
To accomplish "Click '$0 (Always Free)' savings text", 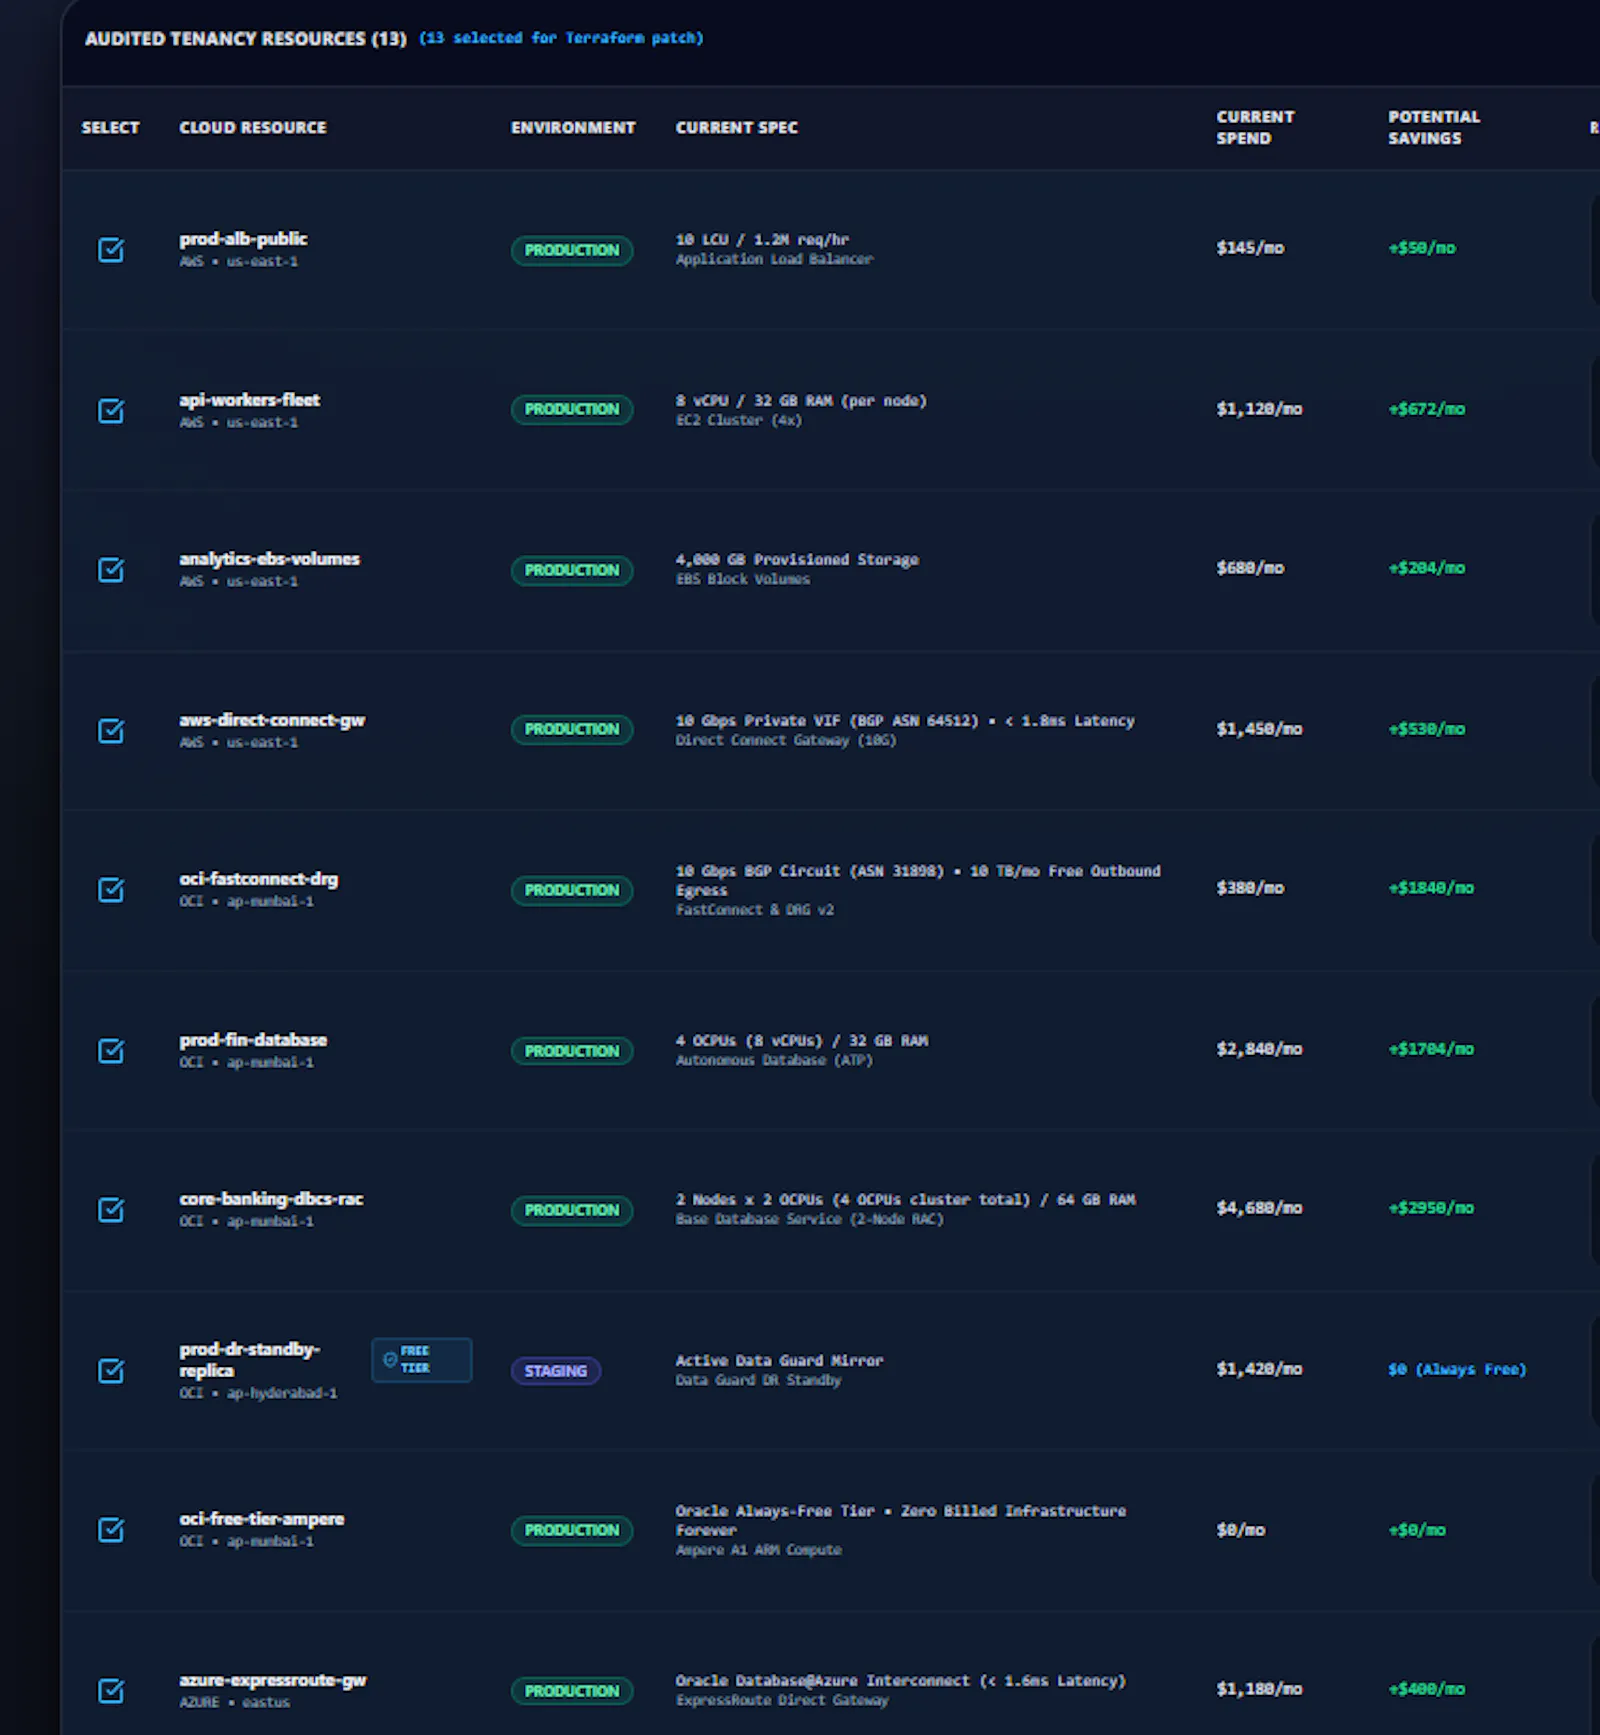I will [x=1457, y=1369].
